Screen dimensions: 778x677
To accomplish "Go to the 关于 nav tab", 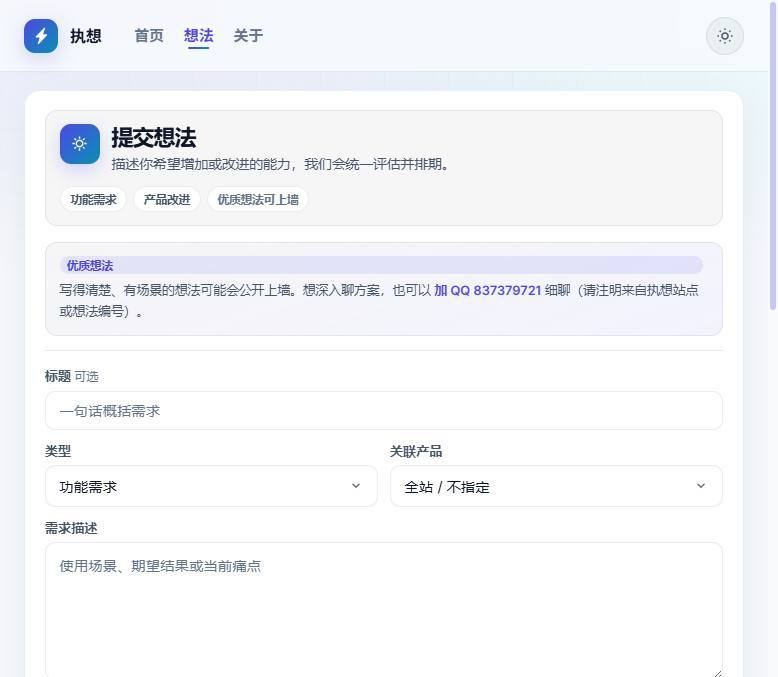I will pos(248,36).
